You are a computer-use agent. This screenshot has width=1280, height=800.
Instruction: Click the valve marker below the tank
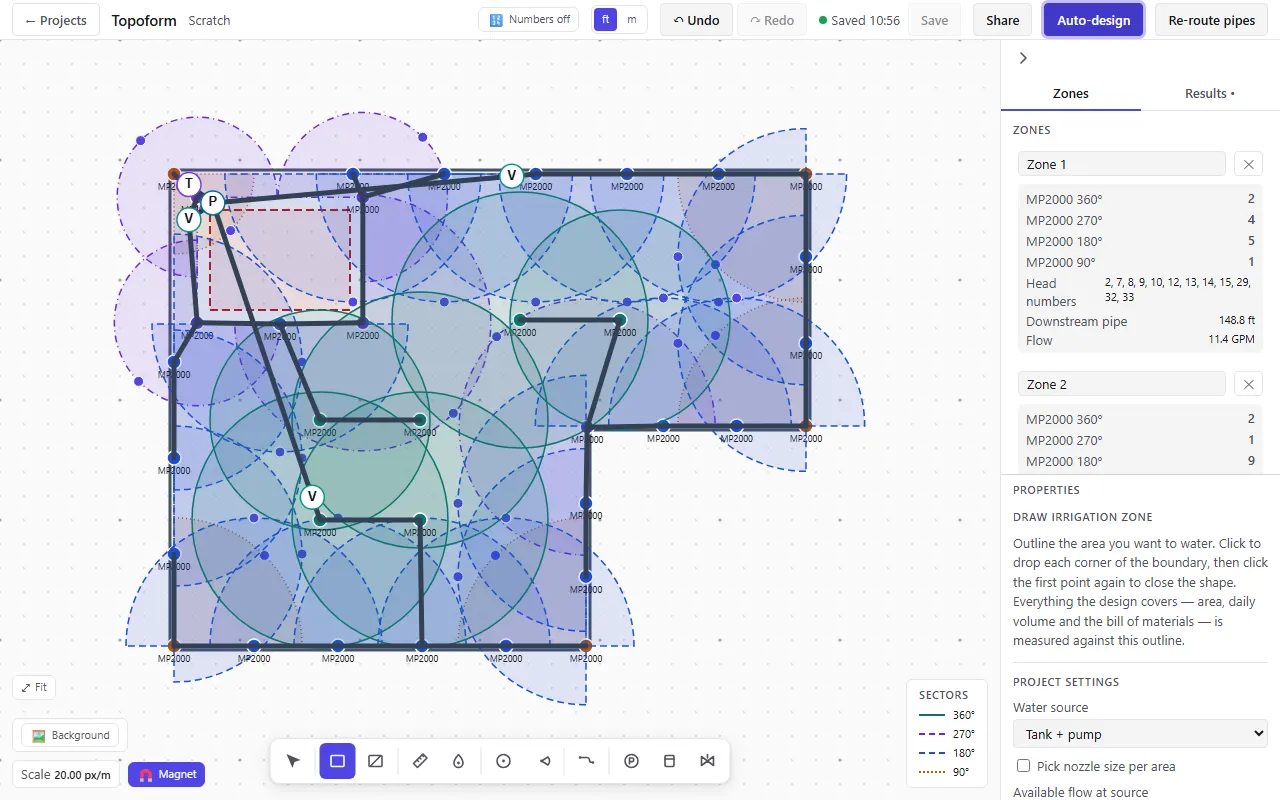pos(188,219)
